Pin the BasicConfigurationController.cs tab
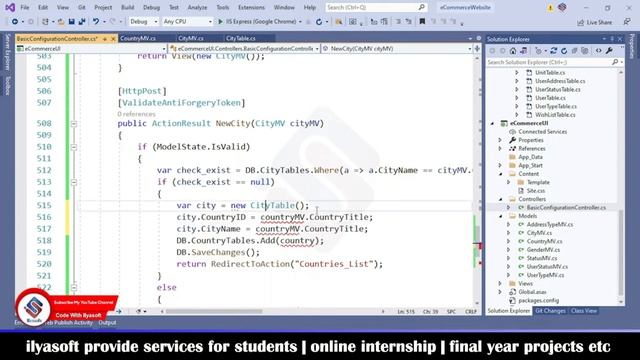Screen dimensions: 640x360 tap(105, 39)
